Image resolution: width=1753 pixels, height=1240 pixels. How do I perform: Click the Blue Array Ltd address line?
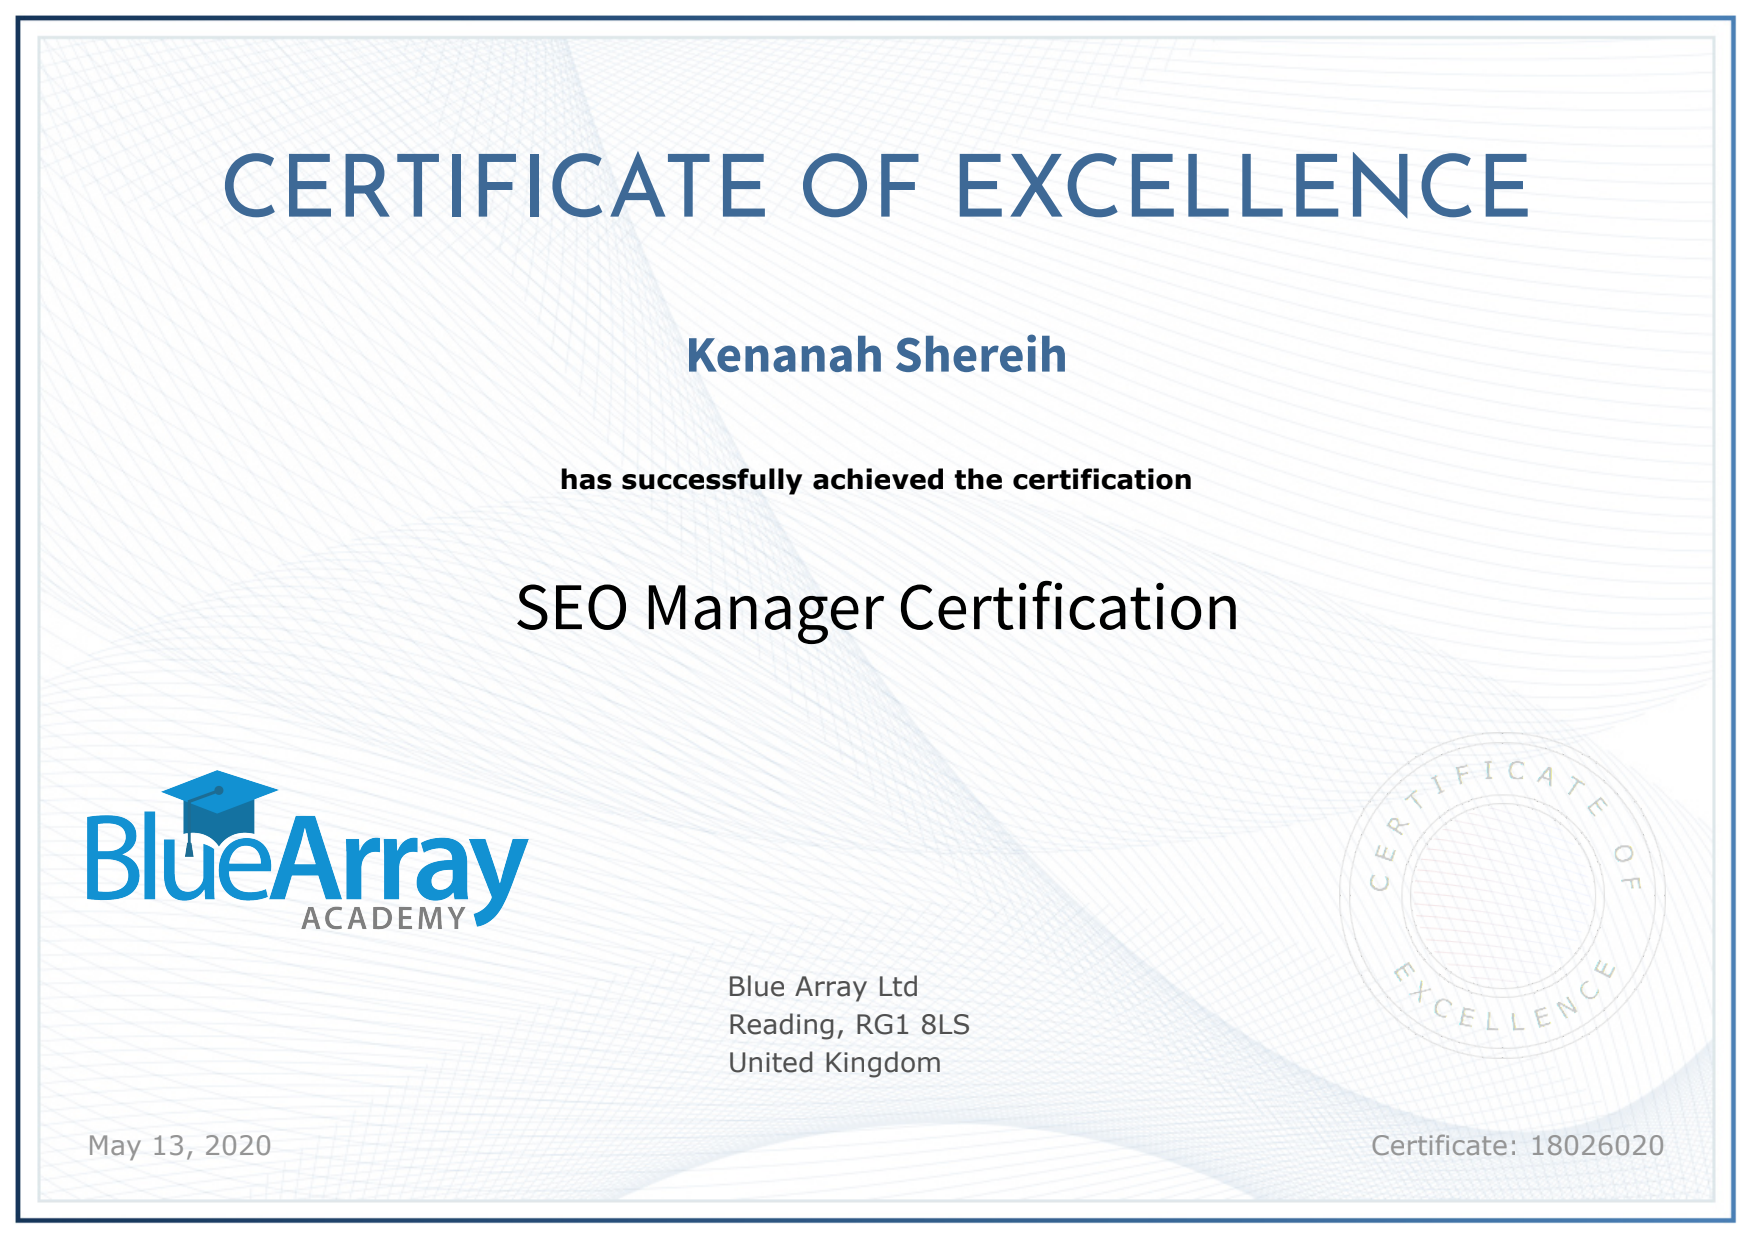[x=823, y=987]
